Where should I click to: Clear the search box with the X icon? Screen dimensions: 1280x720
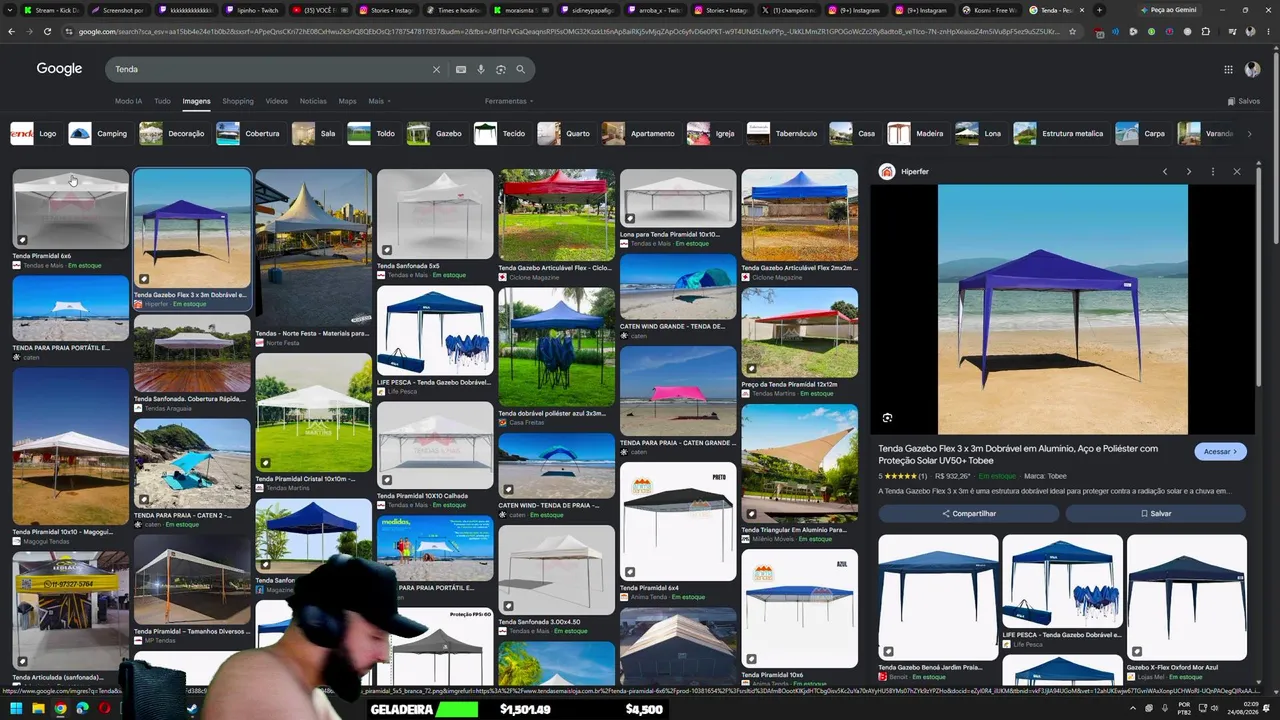click(436, 69)
